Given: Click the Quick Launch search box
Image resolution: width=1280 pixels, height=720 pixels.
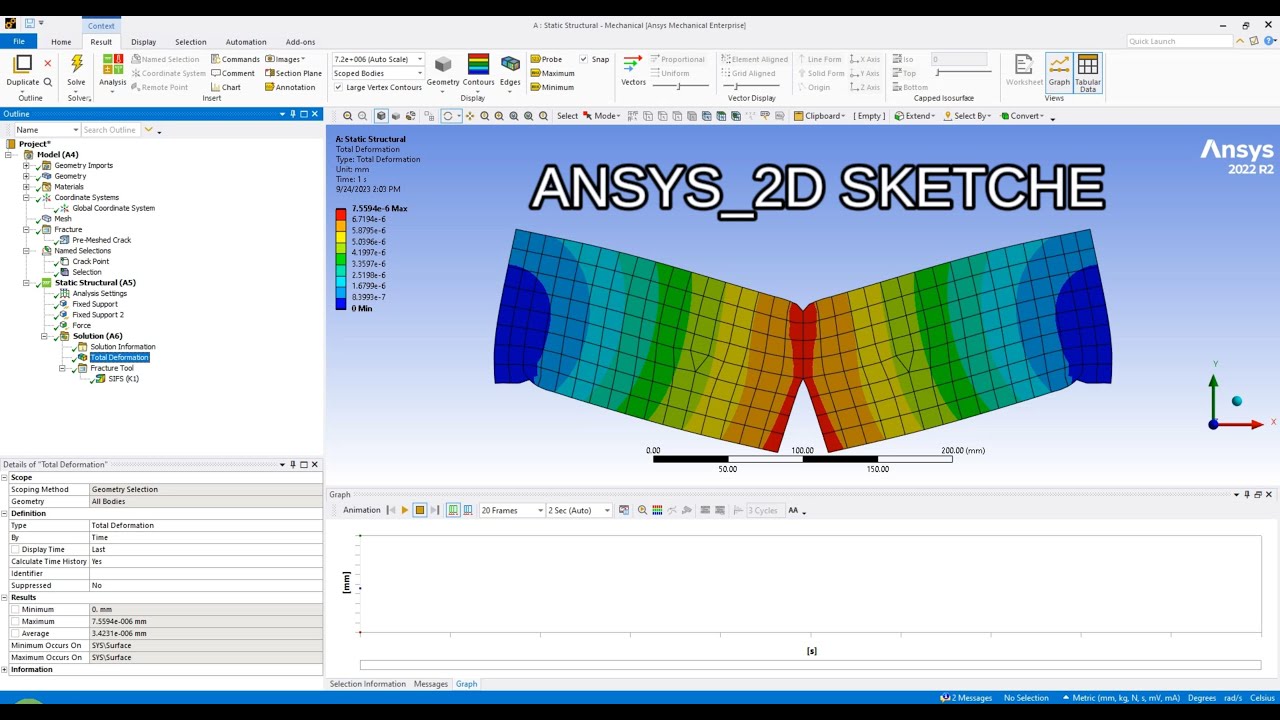Looking at the screenshot, I should [1180, 41].
